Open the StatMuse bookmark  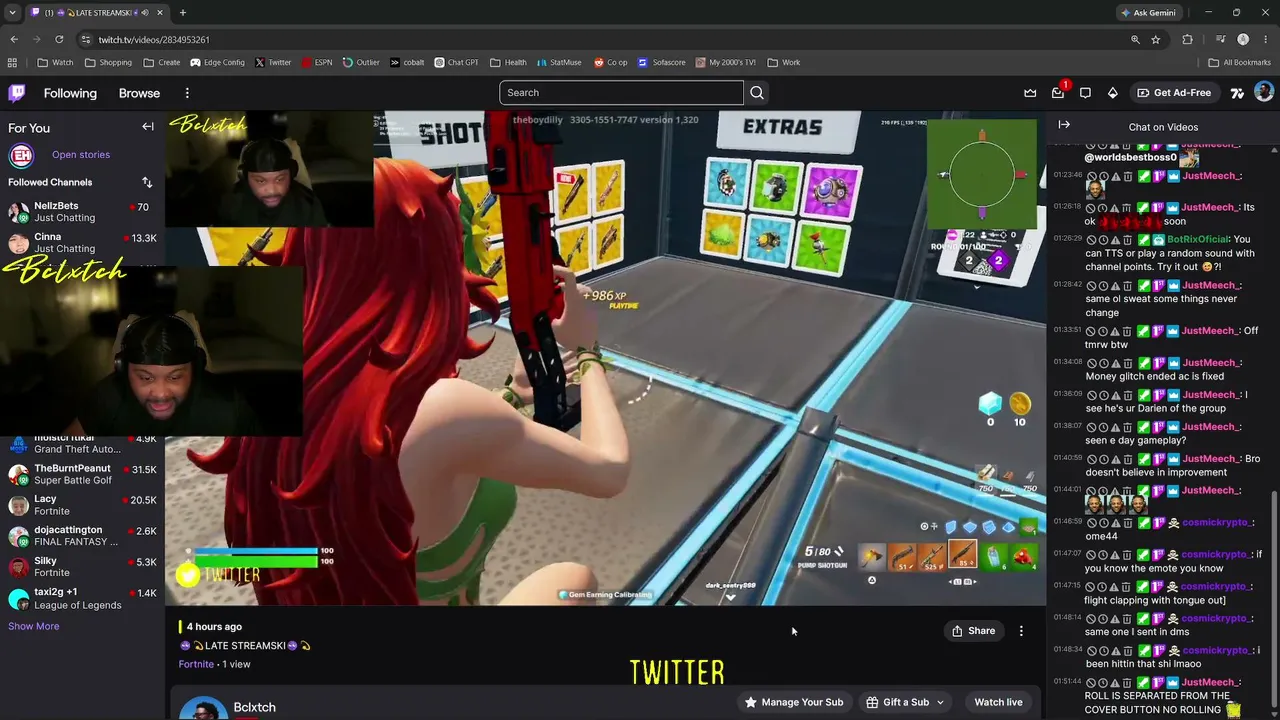pos(558,62)
